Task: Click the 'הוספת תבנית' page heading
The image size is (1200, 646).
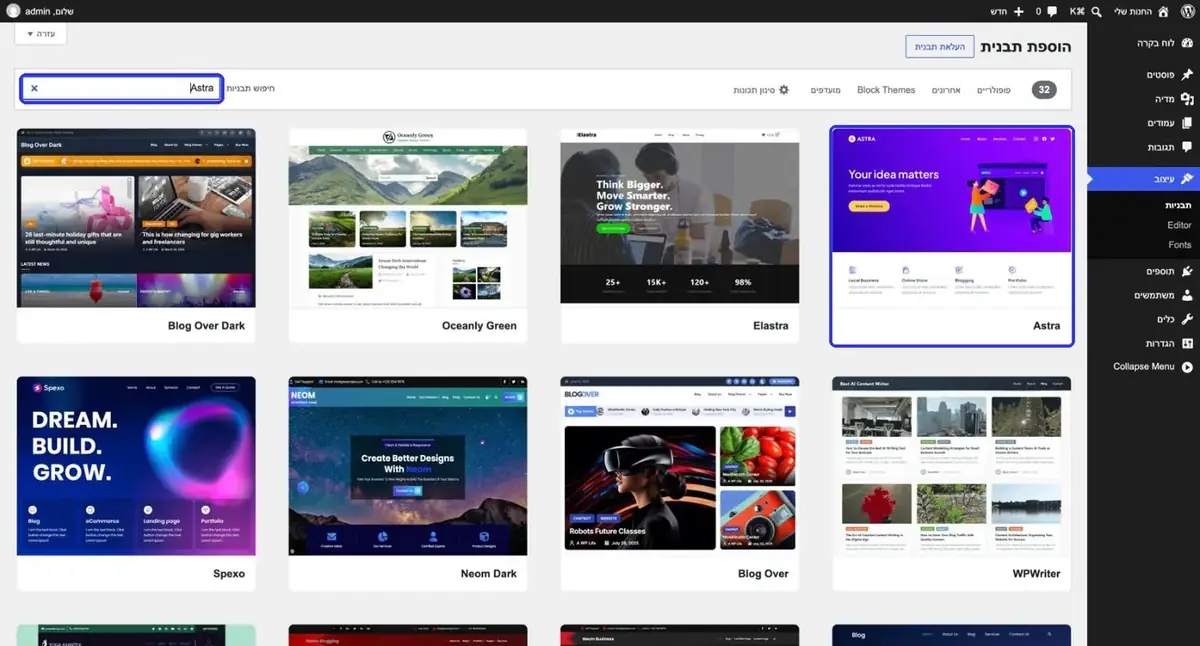Action: click(1026, 47)
